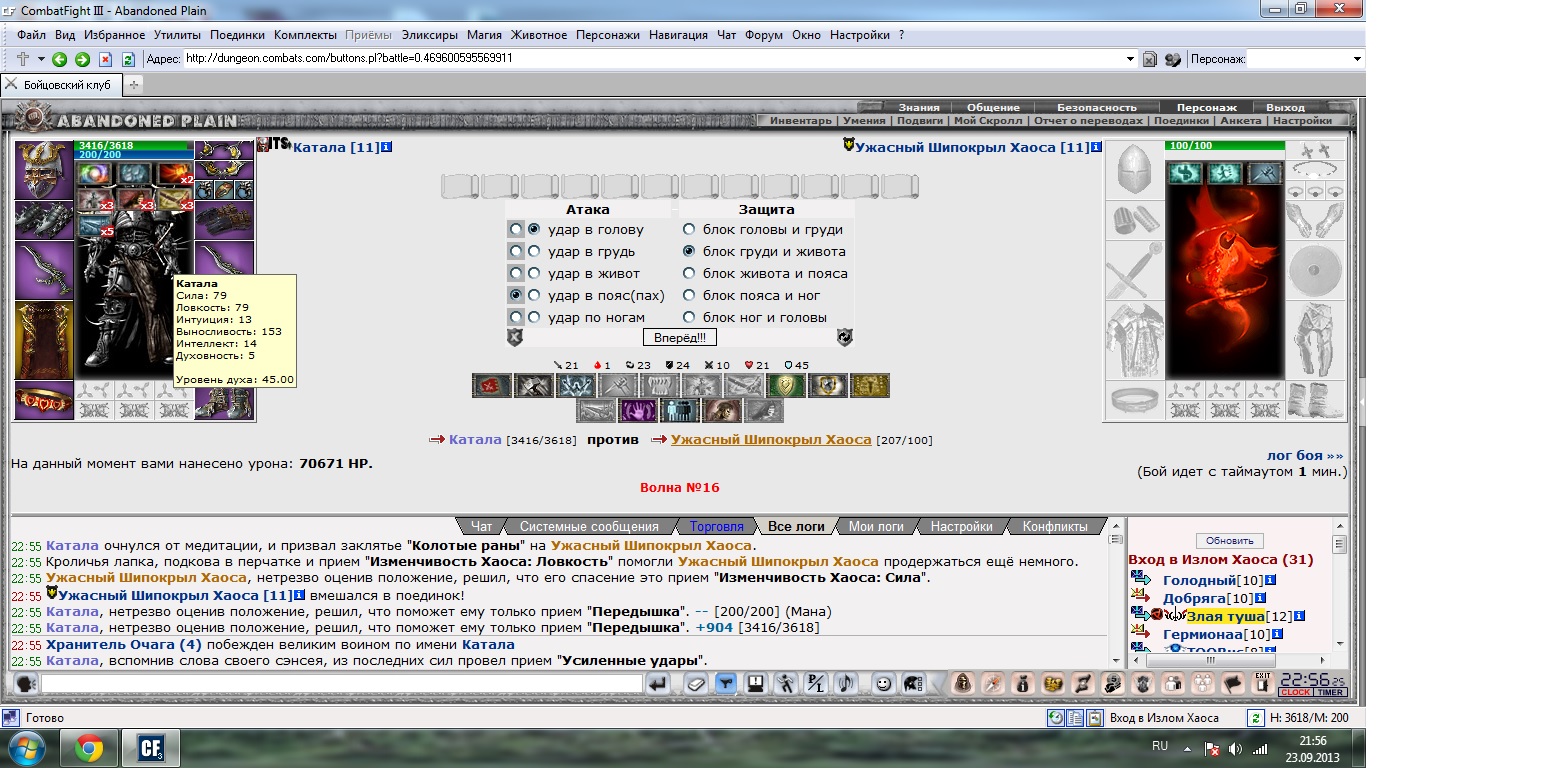1554x782 pixels.
Task: Click player name Гермионаа in the list
Action: tap(1202, 634)
